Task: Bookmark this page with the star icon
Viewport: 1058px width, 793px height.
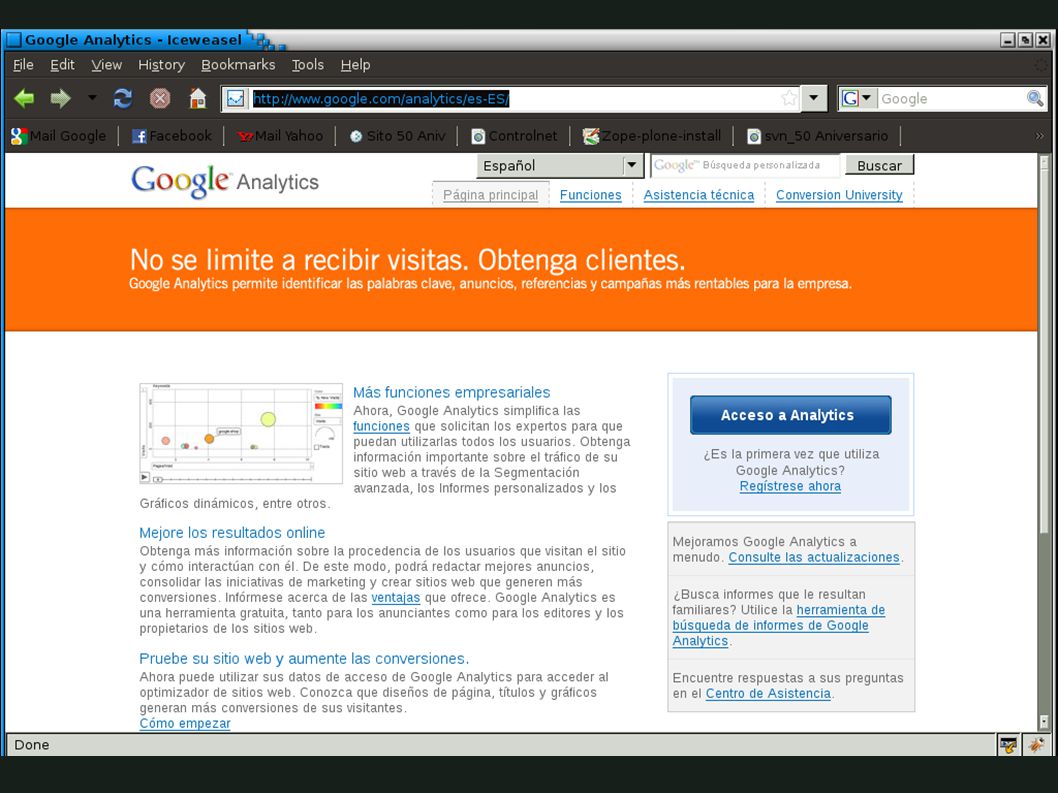Action: [789, 99]
